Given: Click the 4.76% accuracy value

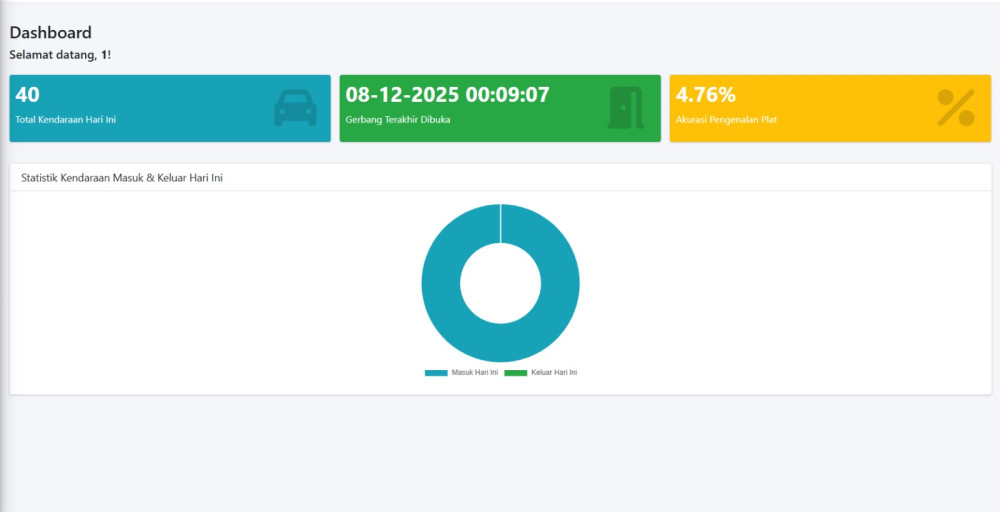Looking at the screenshot, I should click(x=706, y=95).
